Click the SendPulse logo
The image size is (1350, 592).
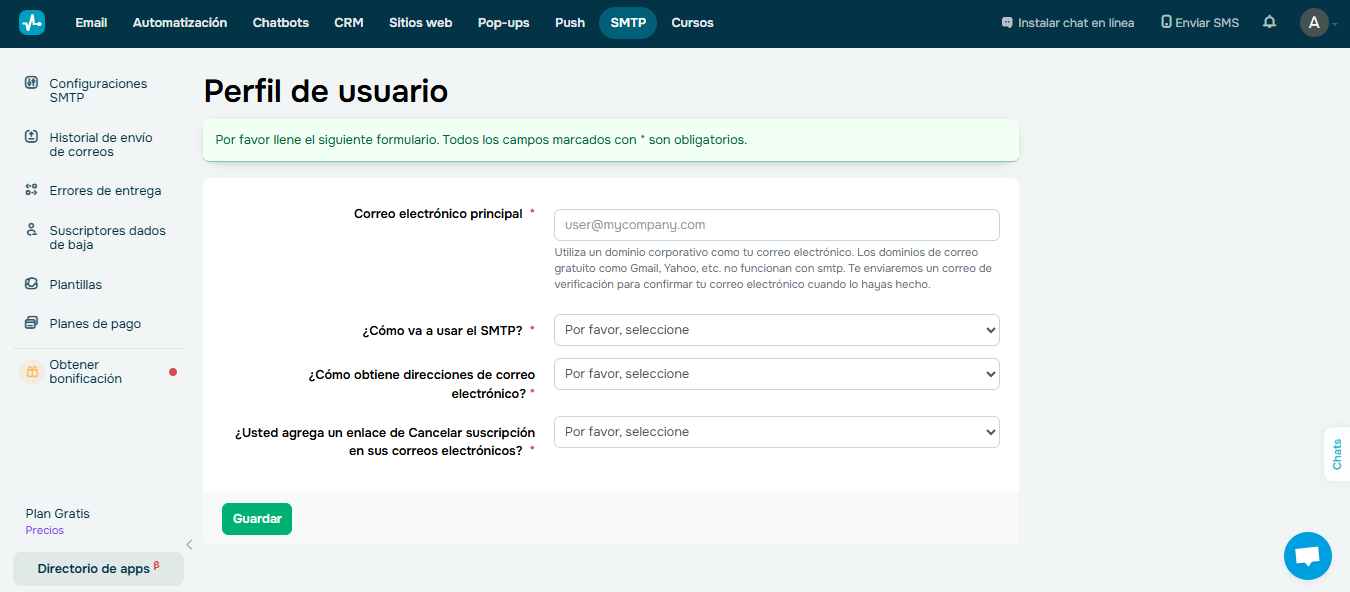click(31, 21)
